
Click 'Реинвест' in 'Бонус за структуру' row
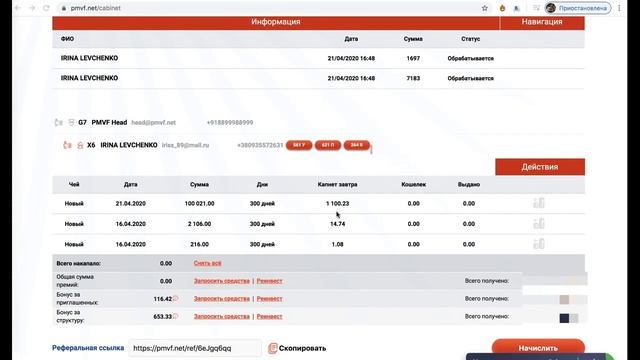[269, 316]
